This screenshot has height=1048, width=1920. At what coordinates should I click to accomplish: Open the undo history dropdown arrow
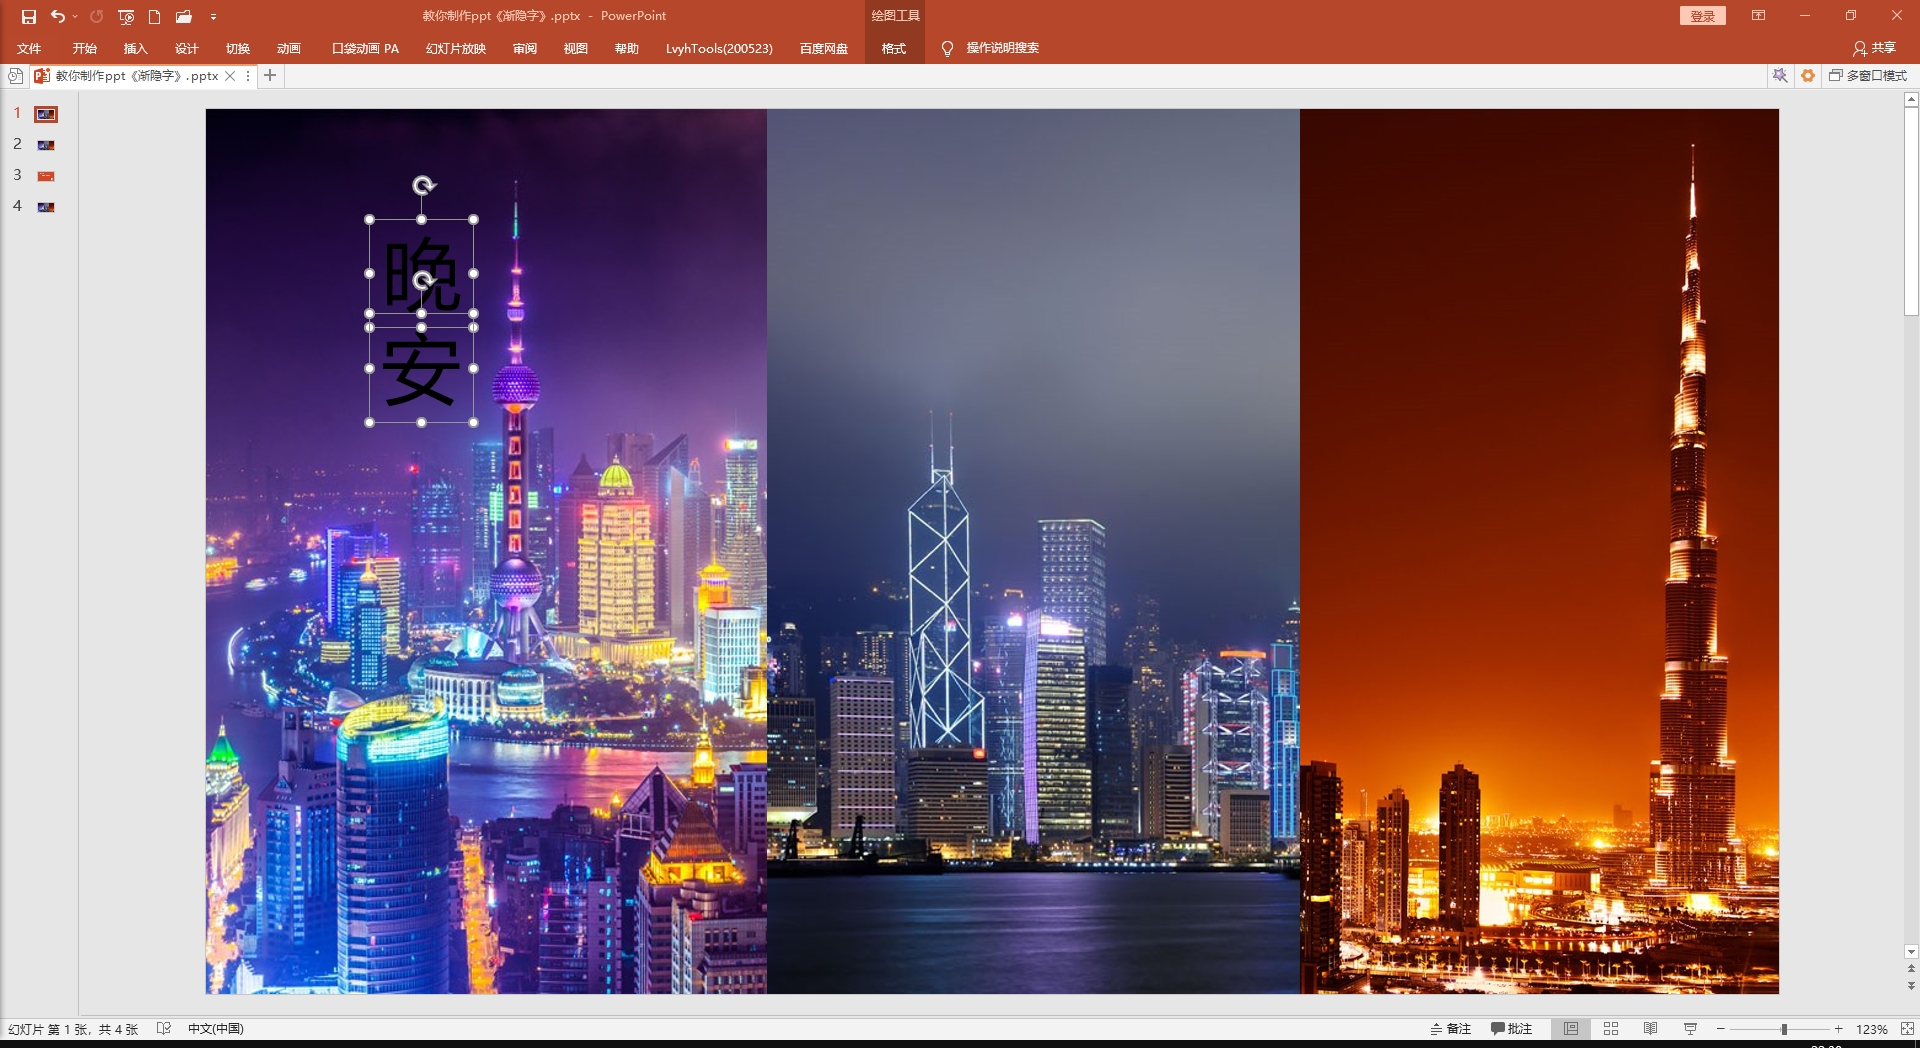(x=75, y=16)
